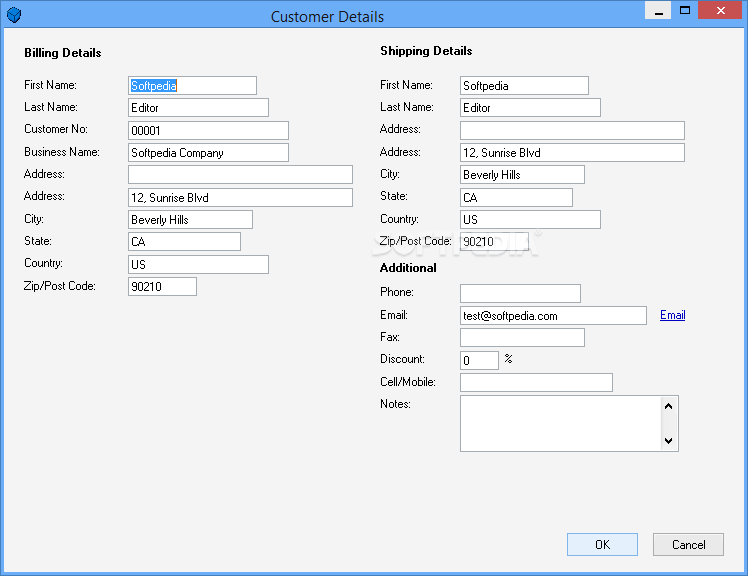
Task: Click inside the Notes text area
Action: (561, 423)
